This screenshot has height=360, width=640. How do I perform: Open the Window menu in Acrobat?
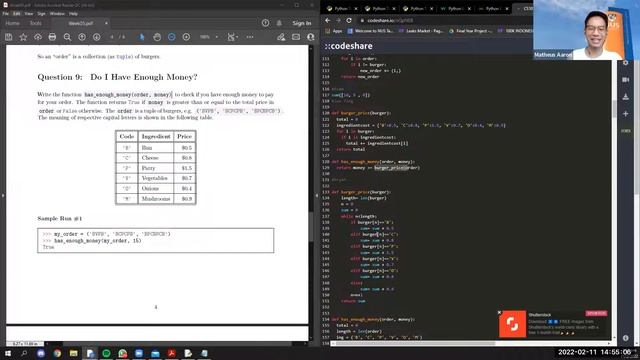[x=57, y=13]
